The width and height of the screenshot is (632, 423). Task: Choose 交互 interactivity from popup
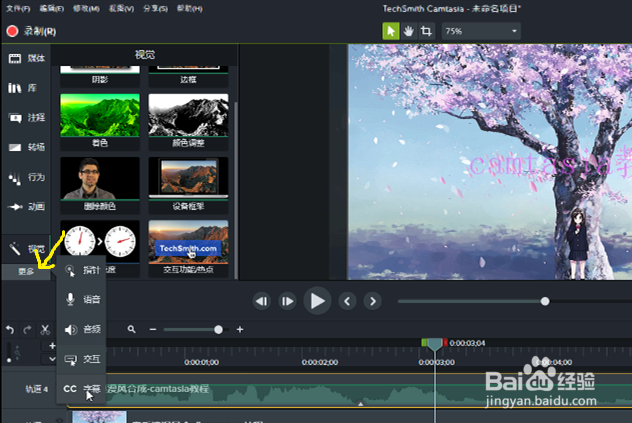[x=82, y=359]
